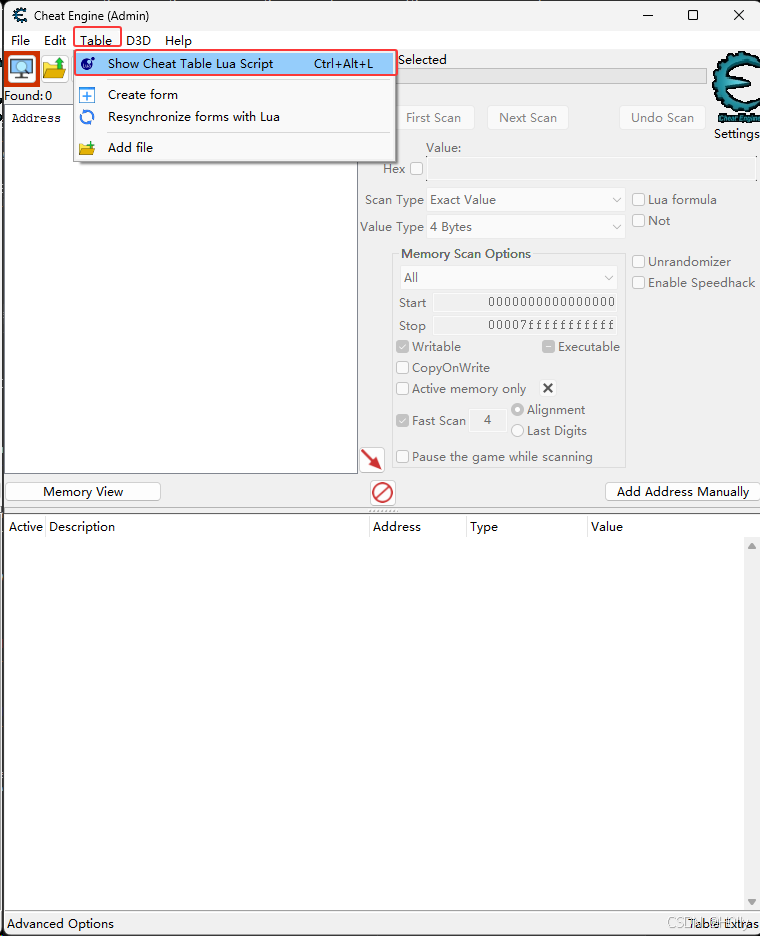The image size is (760, 936).
Task: Toggle the Fast Scan checkbox
Action: 402,420
